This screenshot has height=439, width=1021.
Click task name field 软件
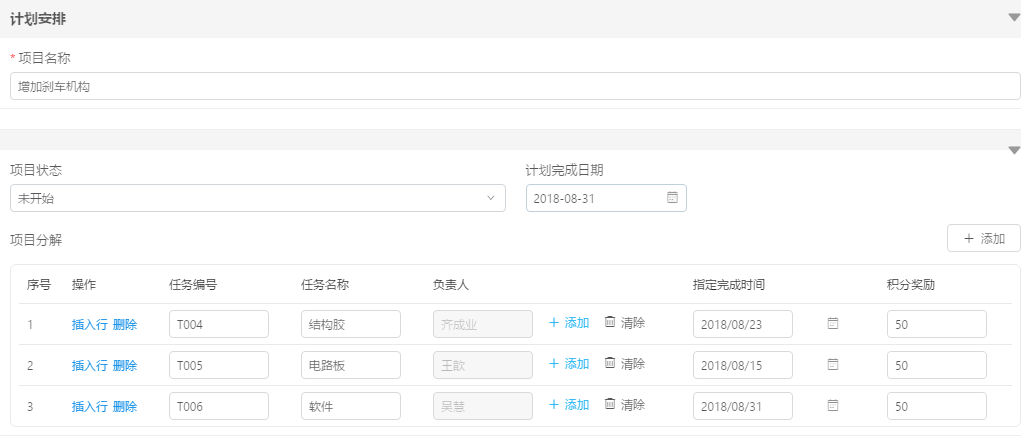pyautogui.click(x=351, y=406)
